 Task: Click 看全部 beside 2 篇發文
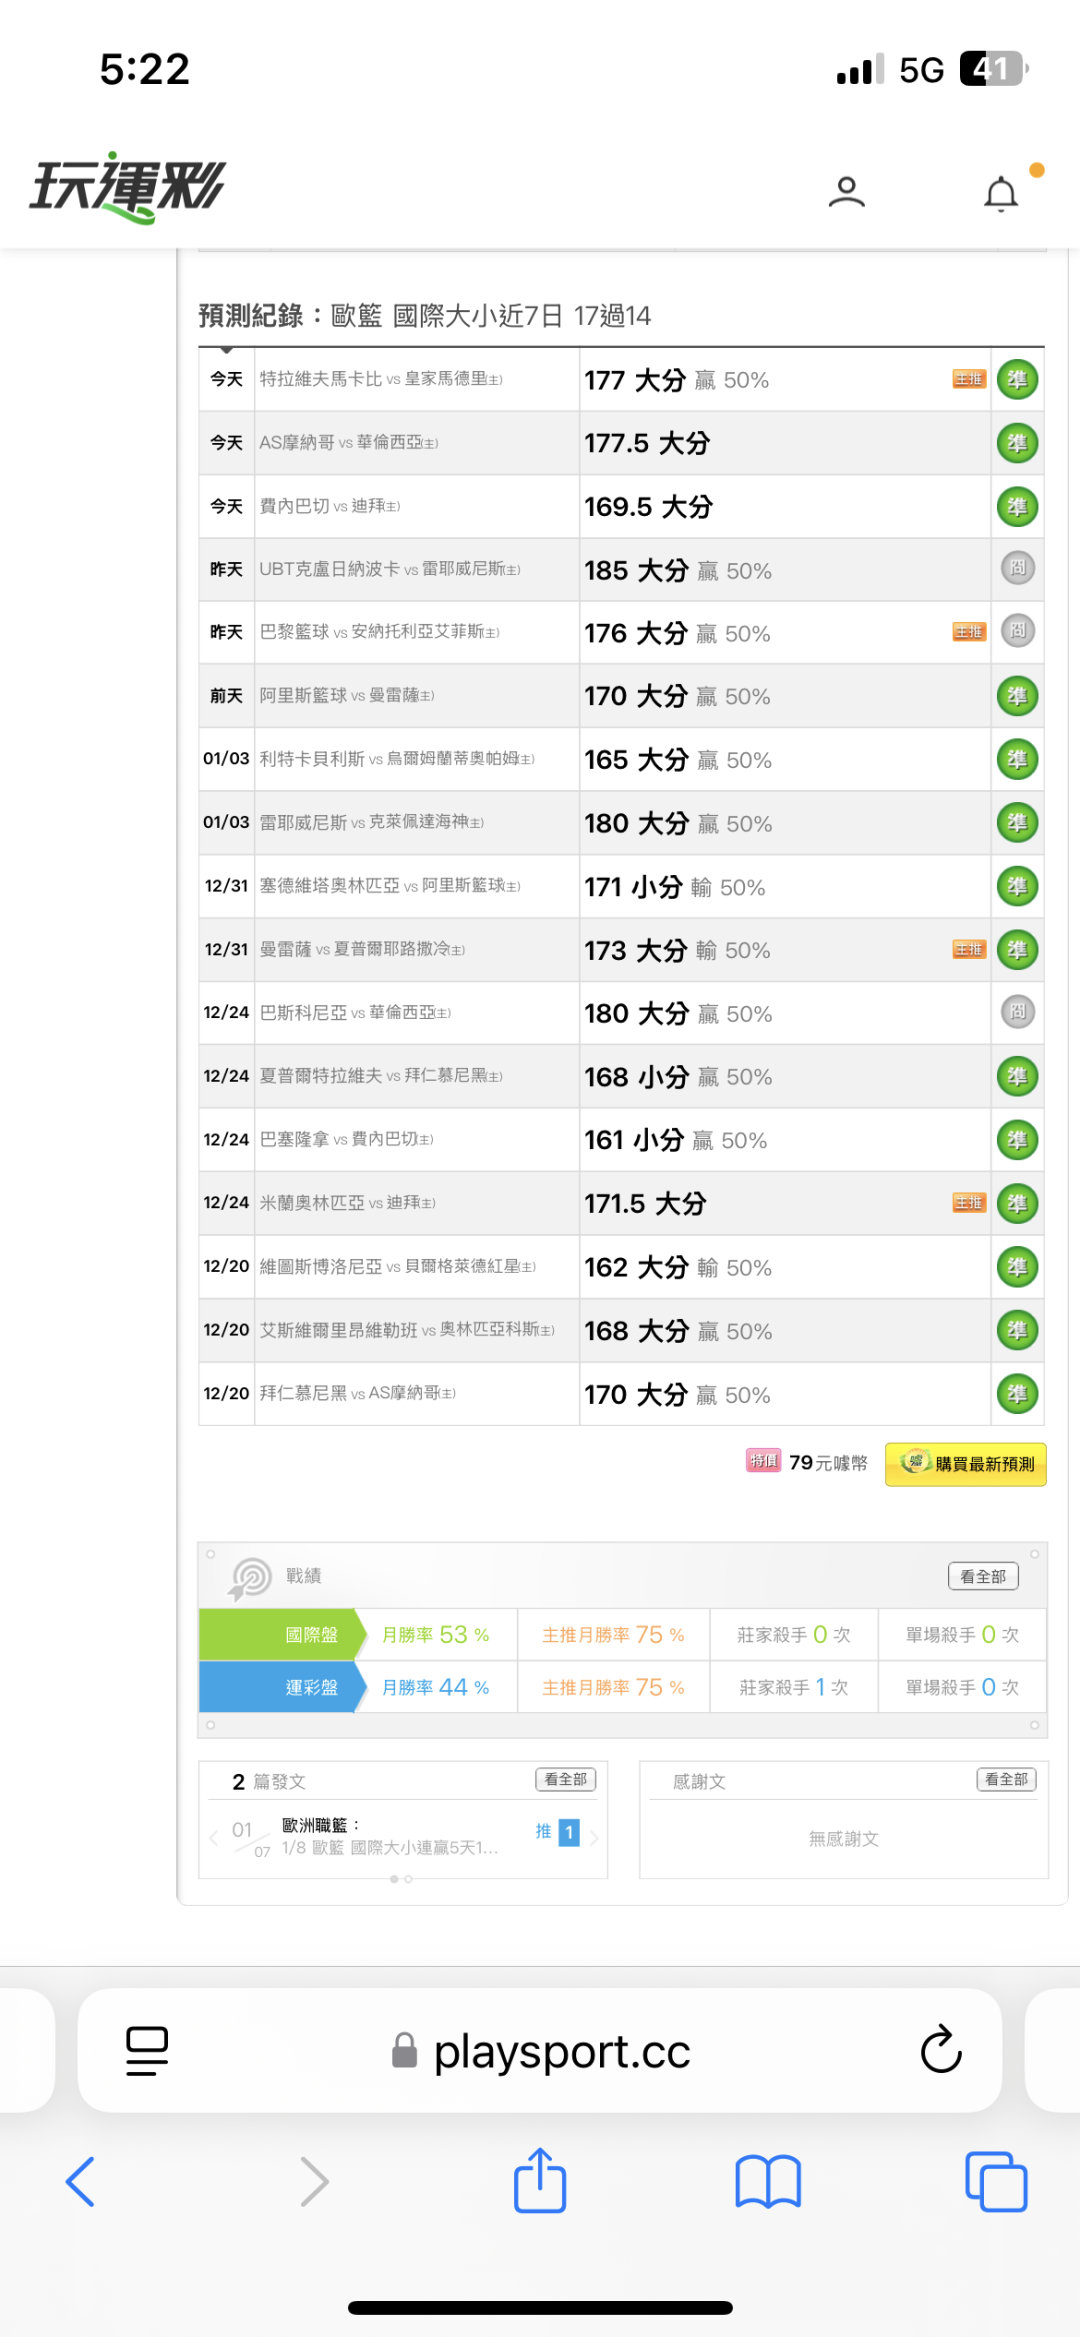(566, 1779)
